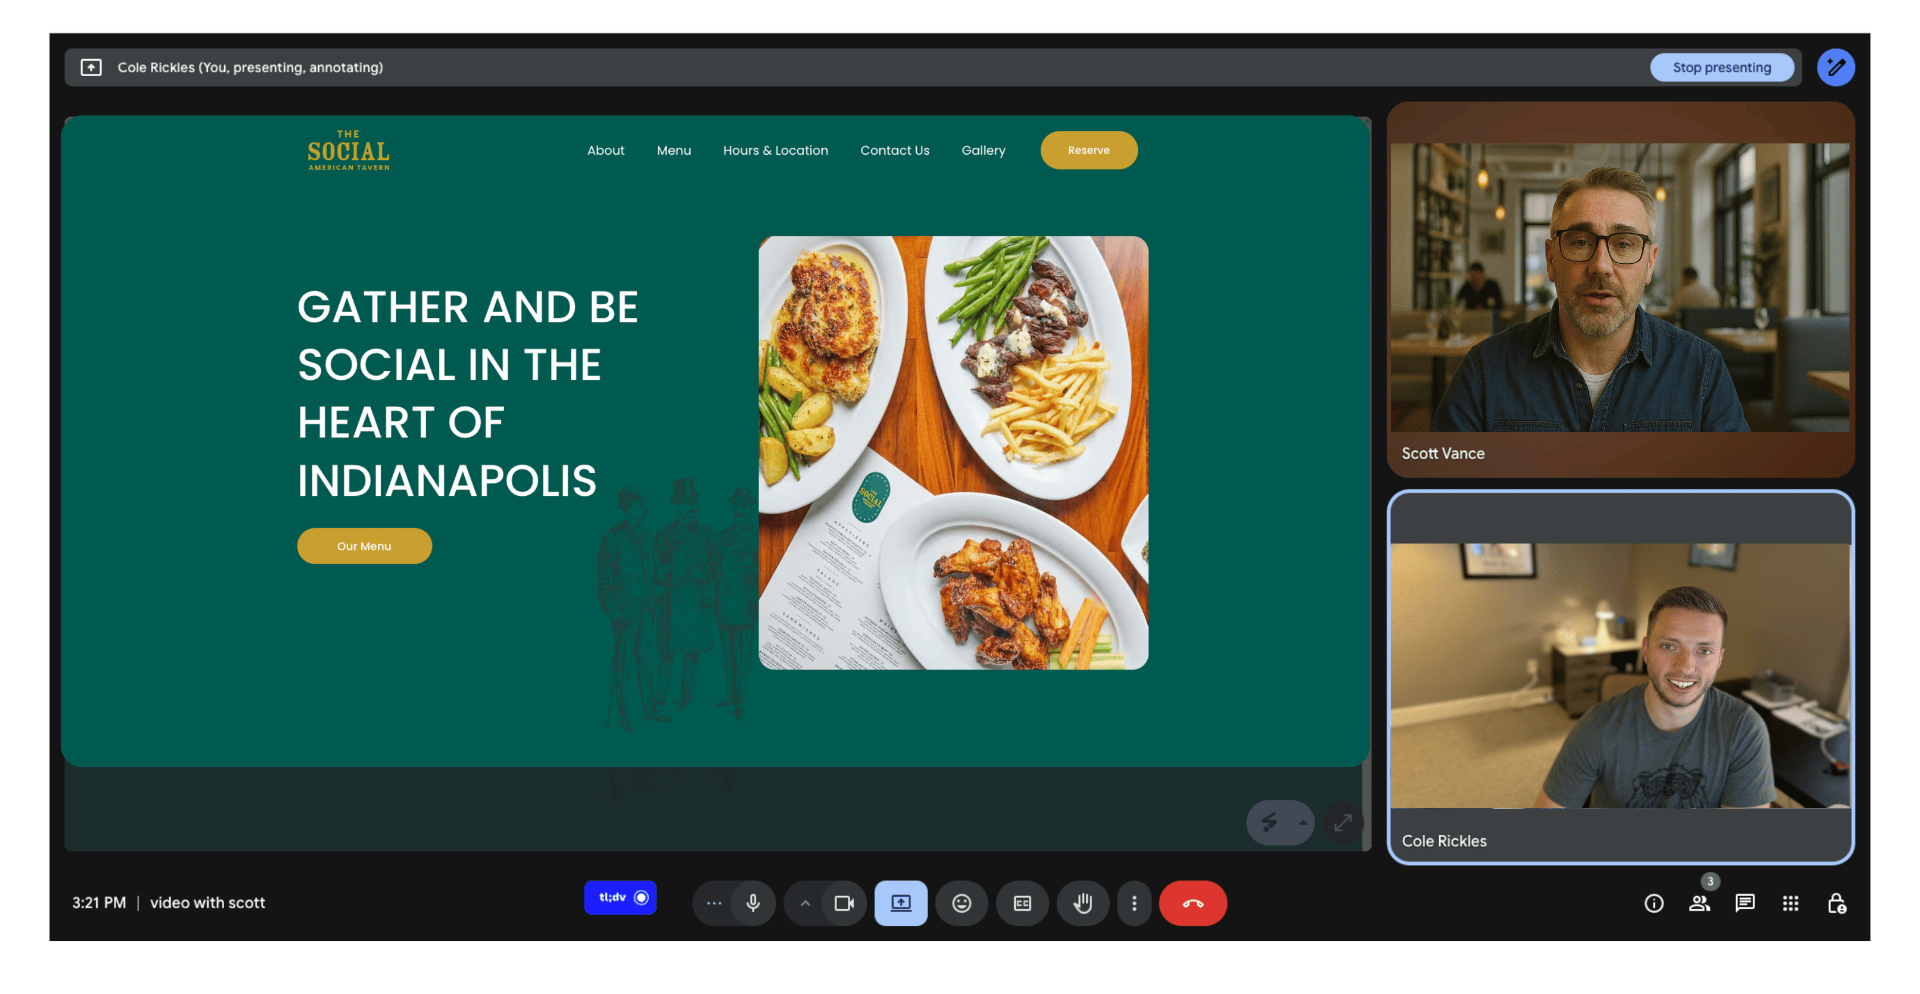Click the presenting screen icon in top bar
The height and width of the screenshot is (994, 1920).
coord(91,67)
